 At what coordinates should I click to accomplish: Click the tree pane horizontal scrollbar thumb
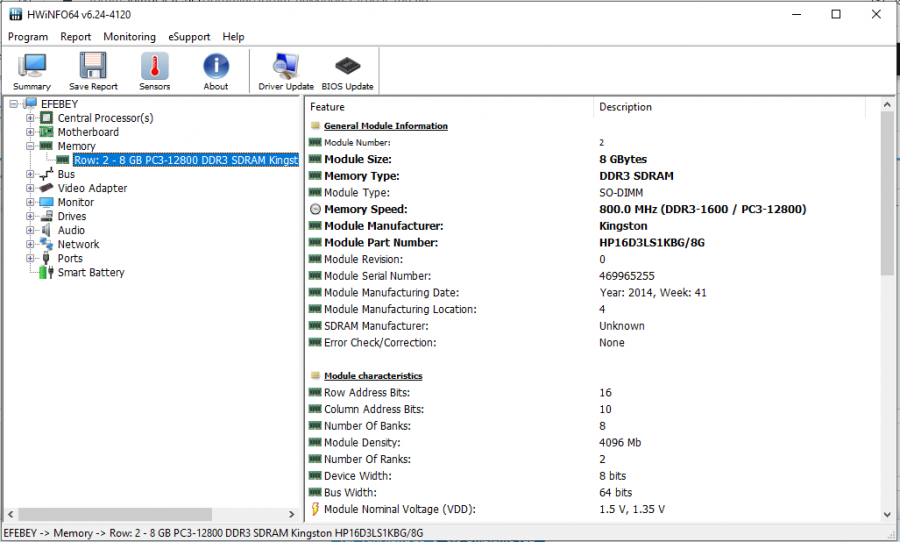pos(115,514)
